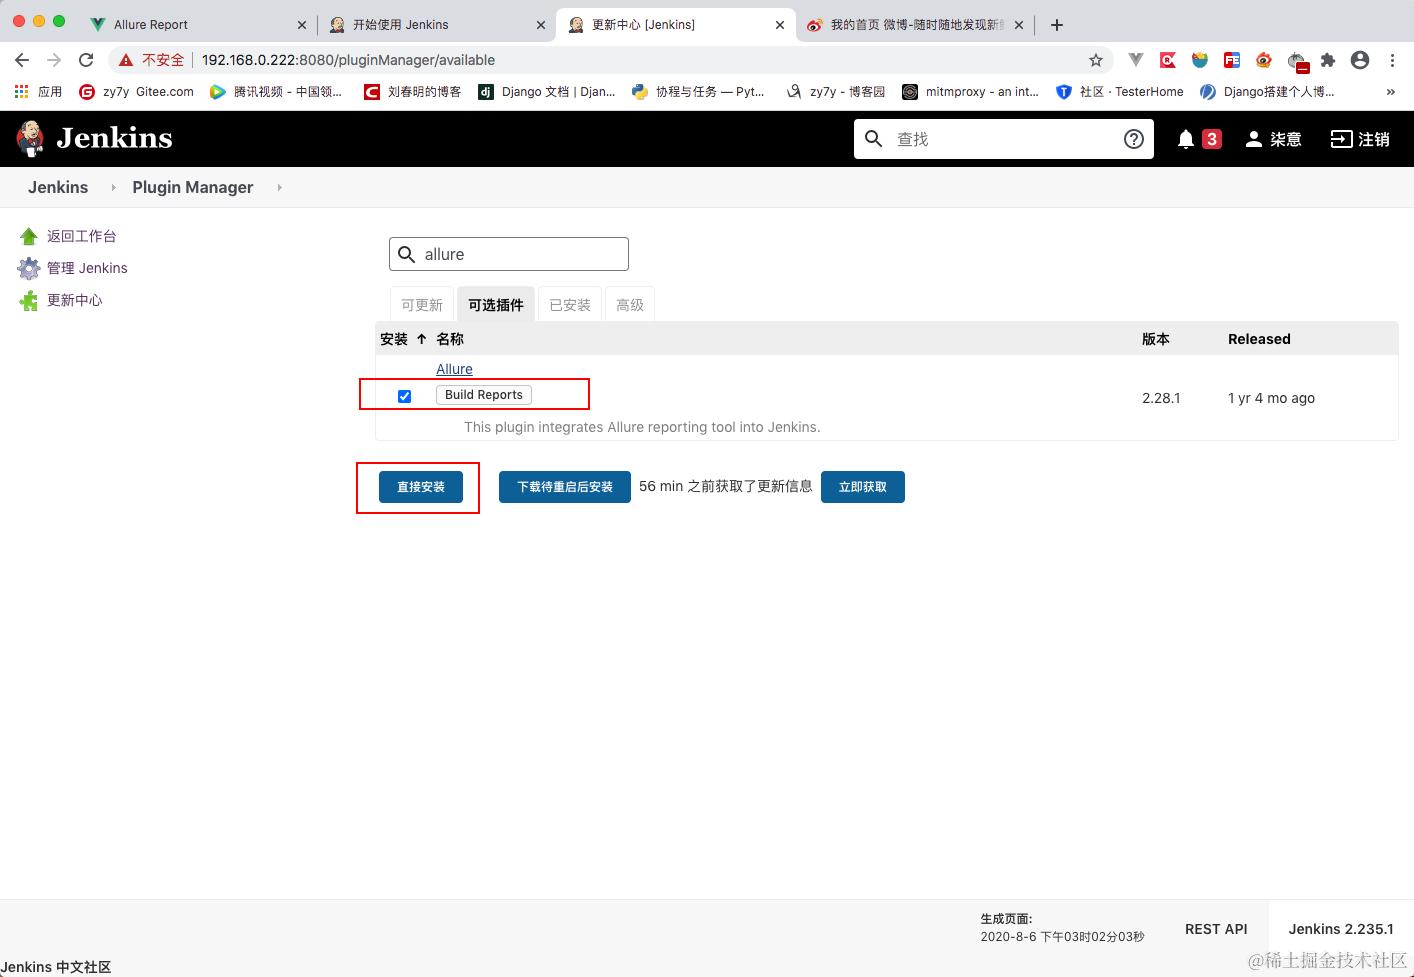Click the 不安全 site security warning
The width and height of the screenshot is (1414, 977).
tap(152, 60)
